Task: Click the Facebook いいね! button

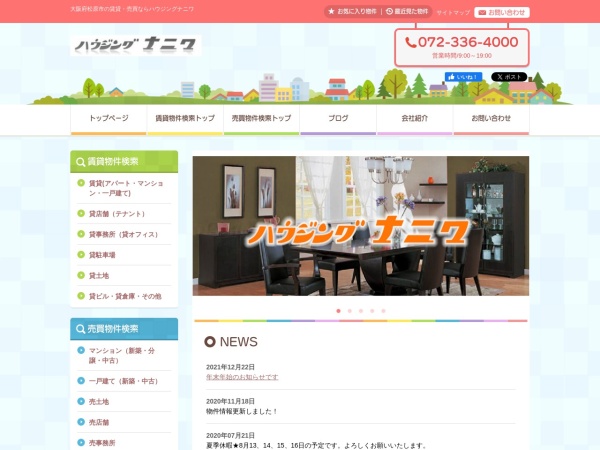Action: coord(463,77)
